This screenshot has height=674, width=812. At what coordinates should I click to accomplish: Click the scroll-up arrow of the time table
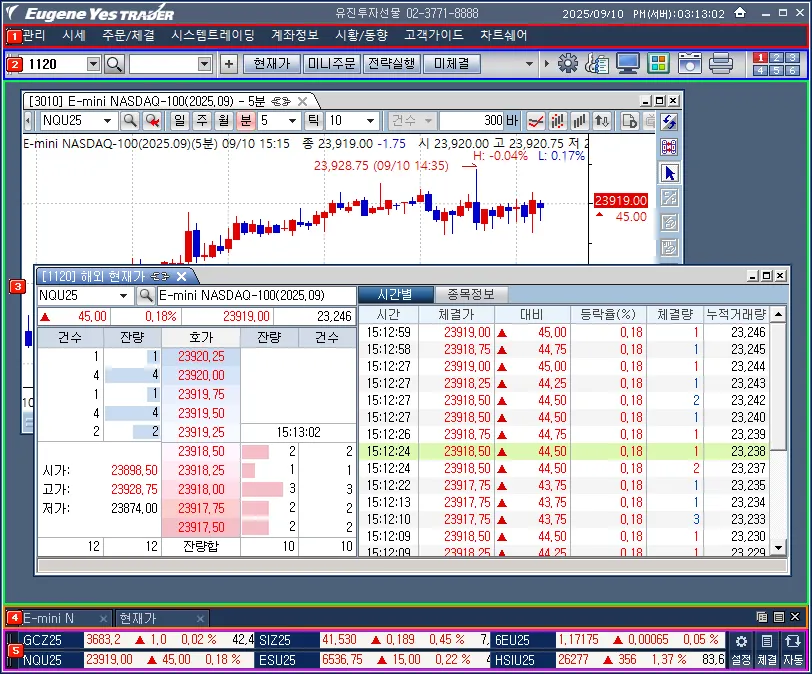click(x=778, y=314)
